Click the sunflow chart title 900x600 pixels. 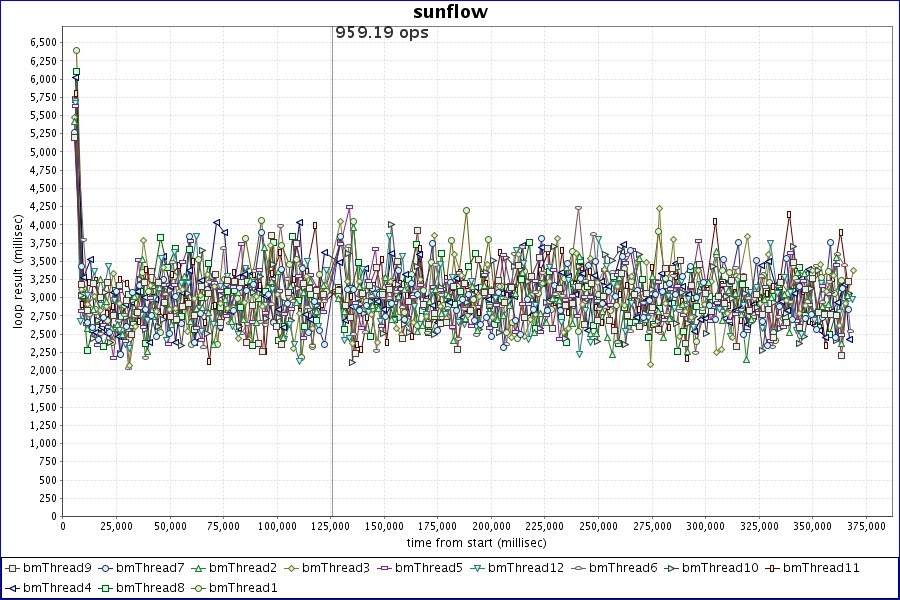point(449,12)
